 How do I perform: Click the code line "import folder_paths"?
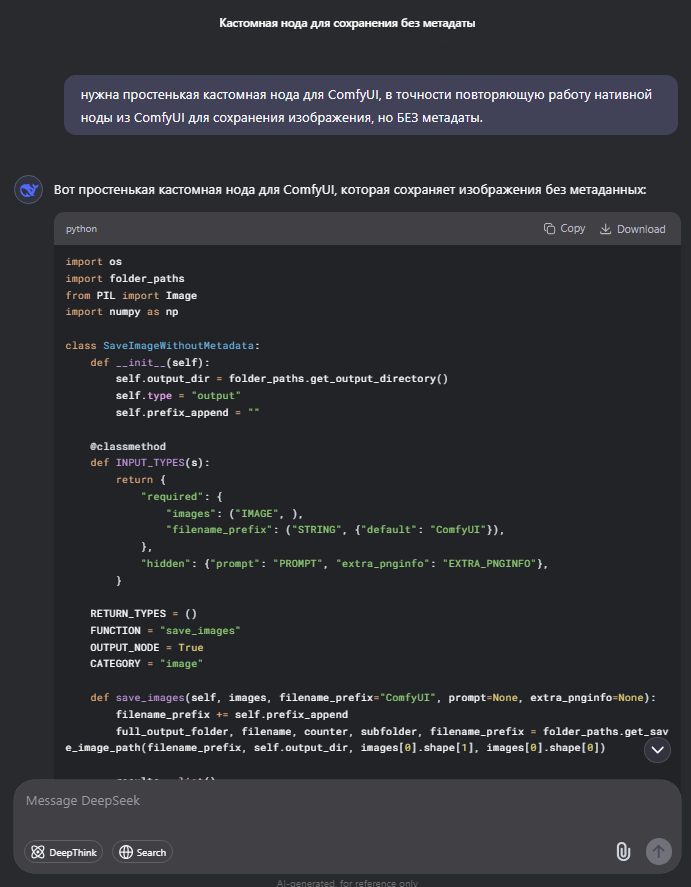coord(125,278)
